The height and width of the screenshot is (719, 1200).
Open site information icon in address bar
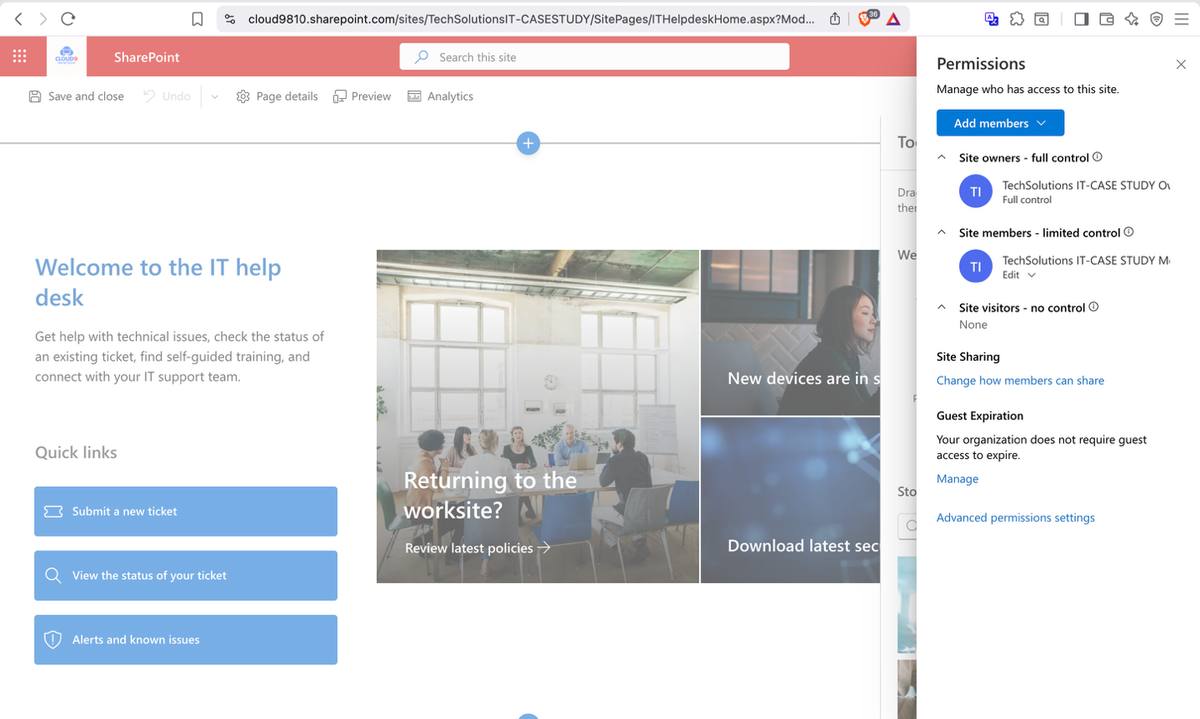pos(230,19)
